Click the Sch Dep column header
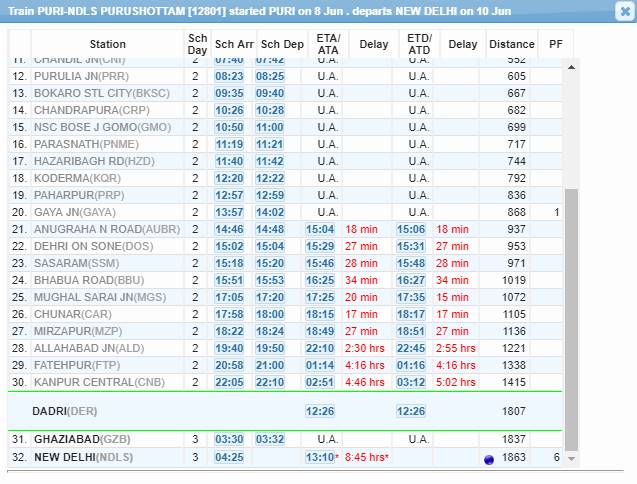The image size is (637, 484). tap(282, 45)
